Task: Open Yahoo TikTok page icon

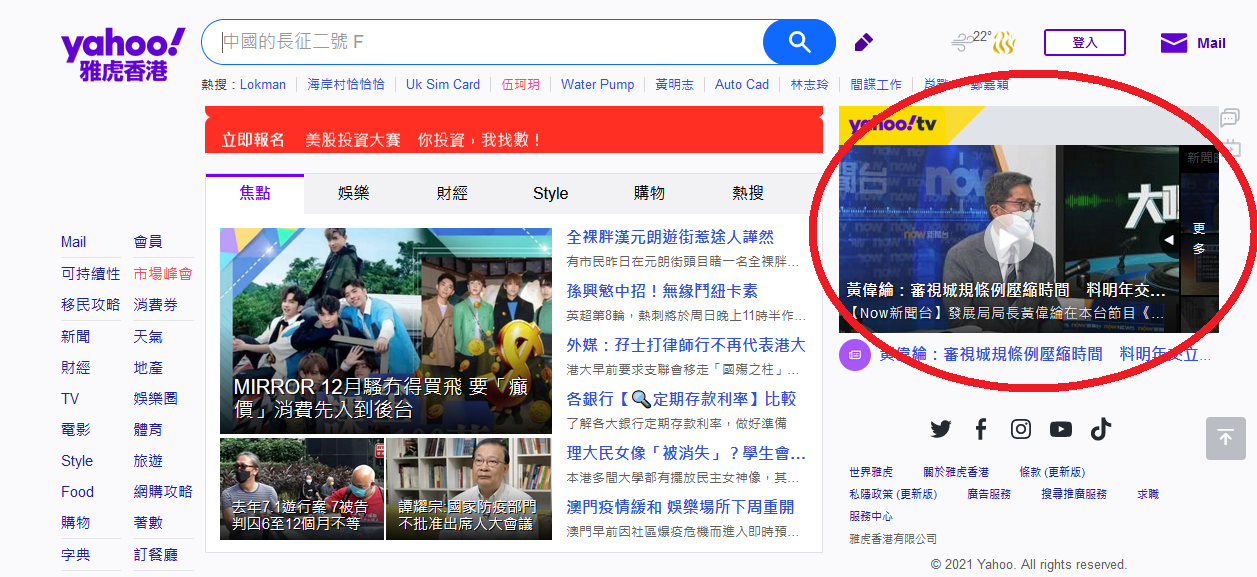Action: [x=1101, y=429]
